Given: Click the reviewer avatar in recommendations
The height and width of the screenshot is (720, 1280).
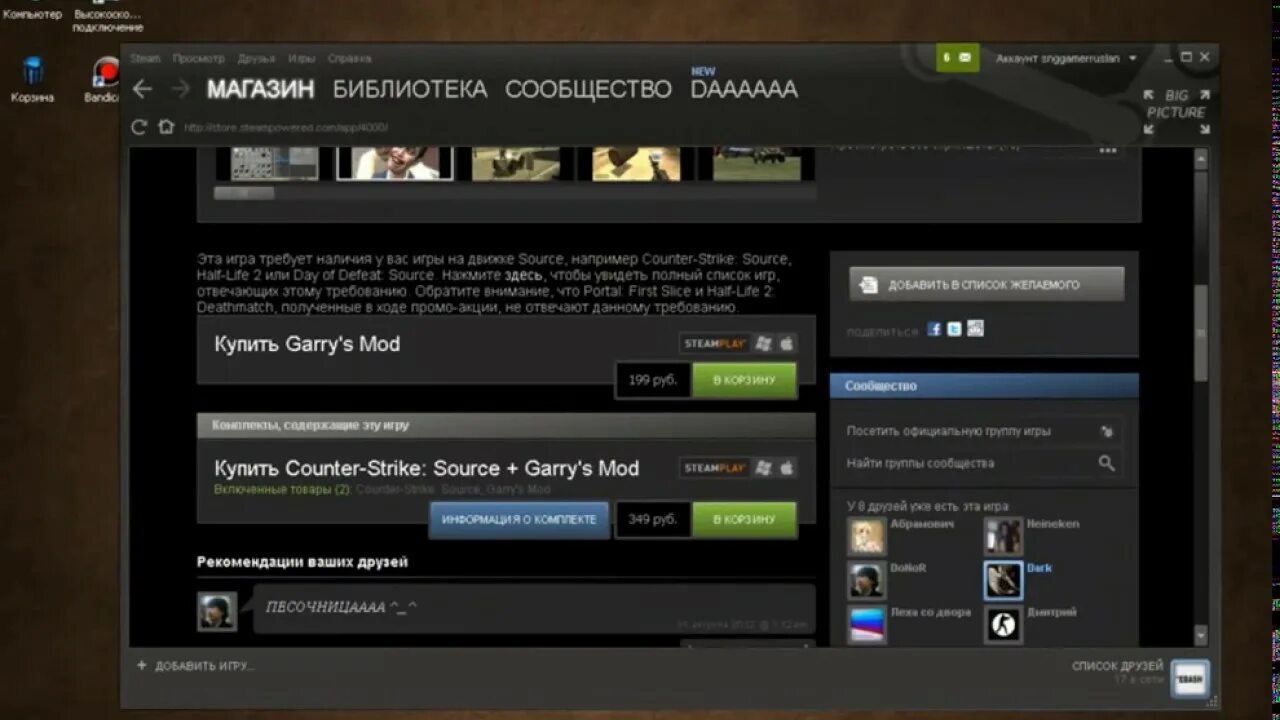Looking at the screenshot, I should (217, 611).
